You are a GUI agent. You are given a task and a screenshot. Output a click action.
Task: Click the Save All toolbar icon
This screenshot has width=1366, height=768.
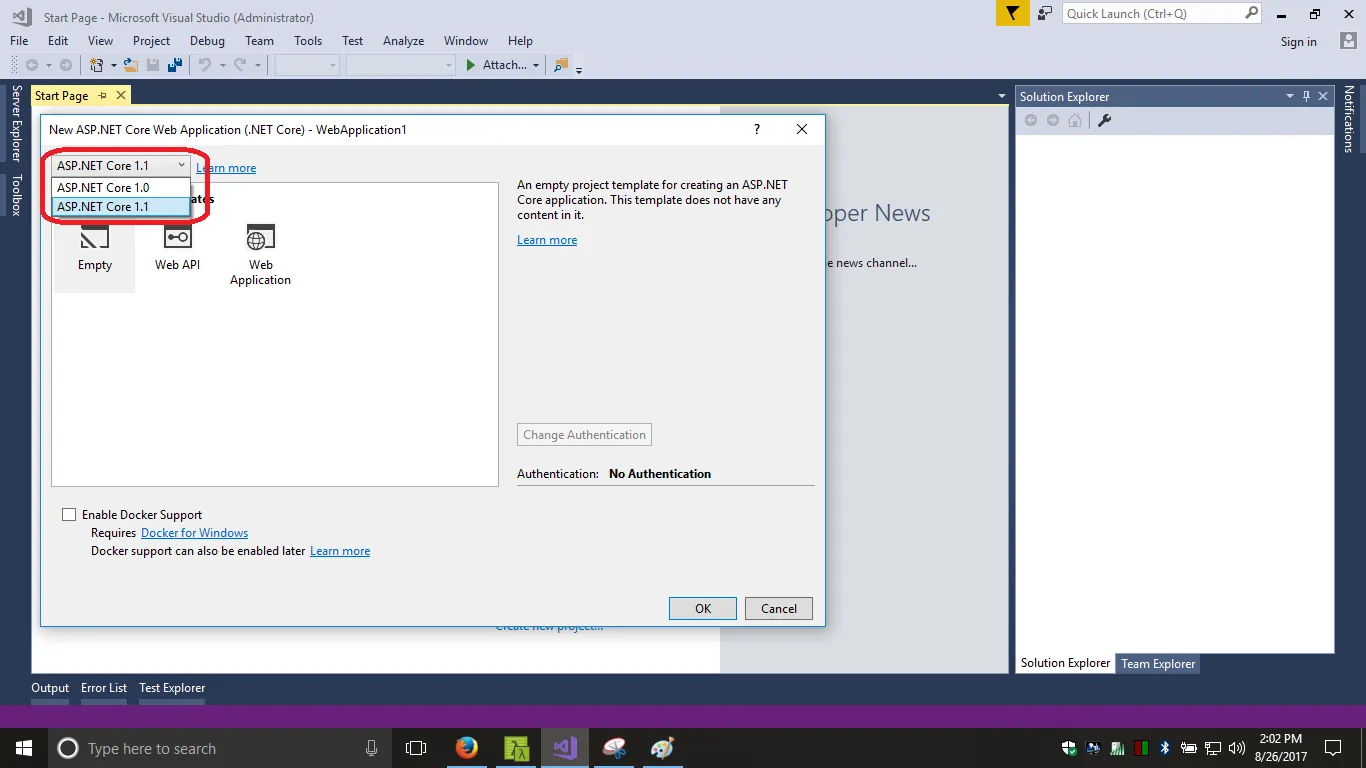coord(175,65)
